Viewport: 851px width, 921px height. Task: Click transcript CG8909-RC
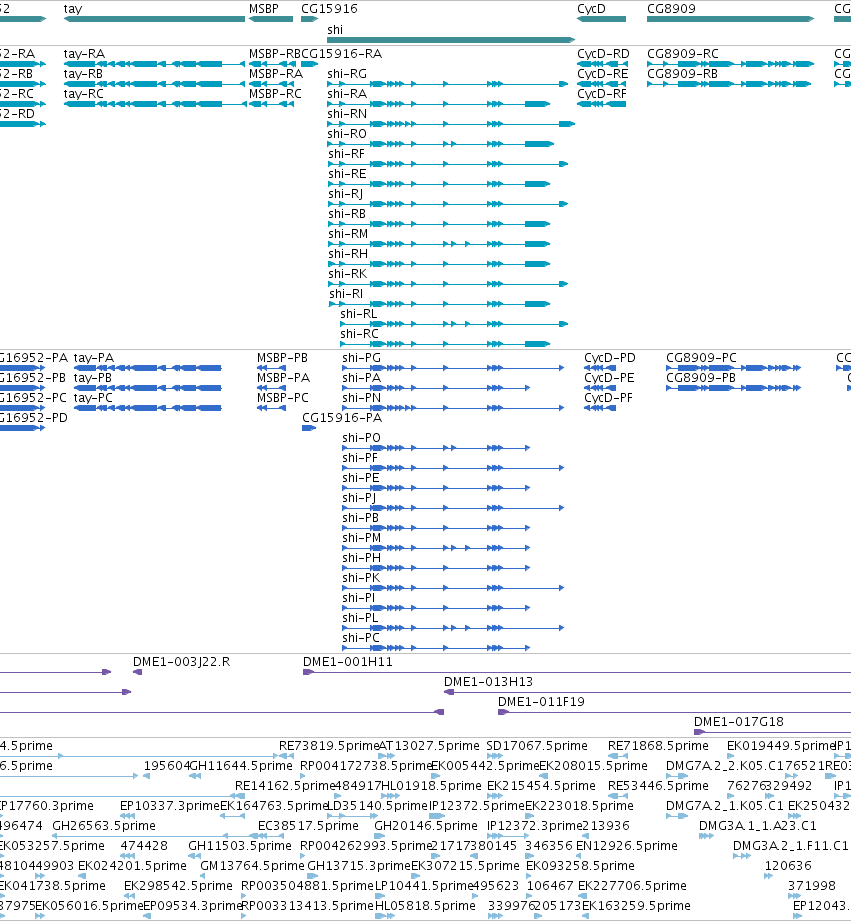click(682, 54)
